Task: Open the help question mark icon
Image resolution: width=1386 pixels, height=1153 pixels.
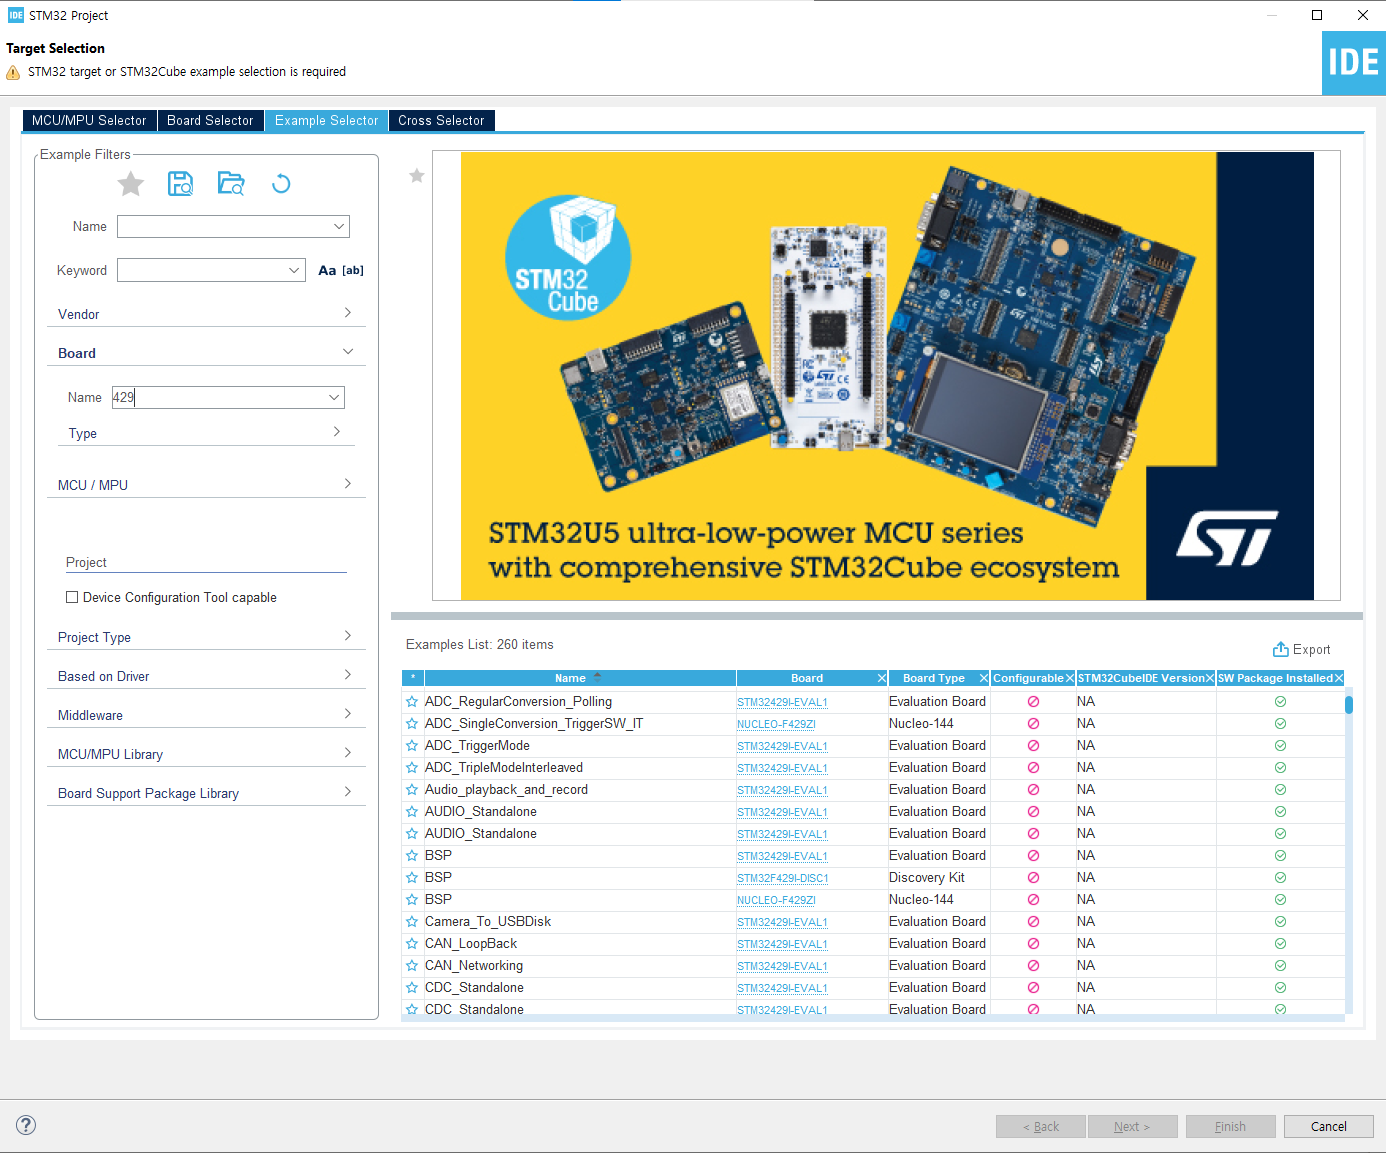Action: [x=27, y=1125]
